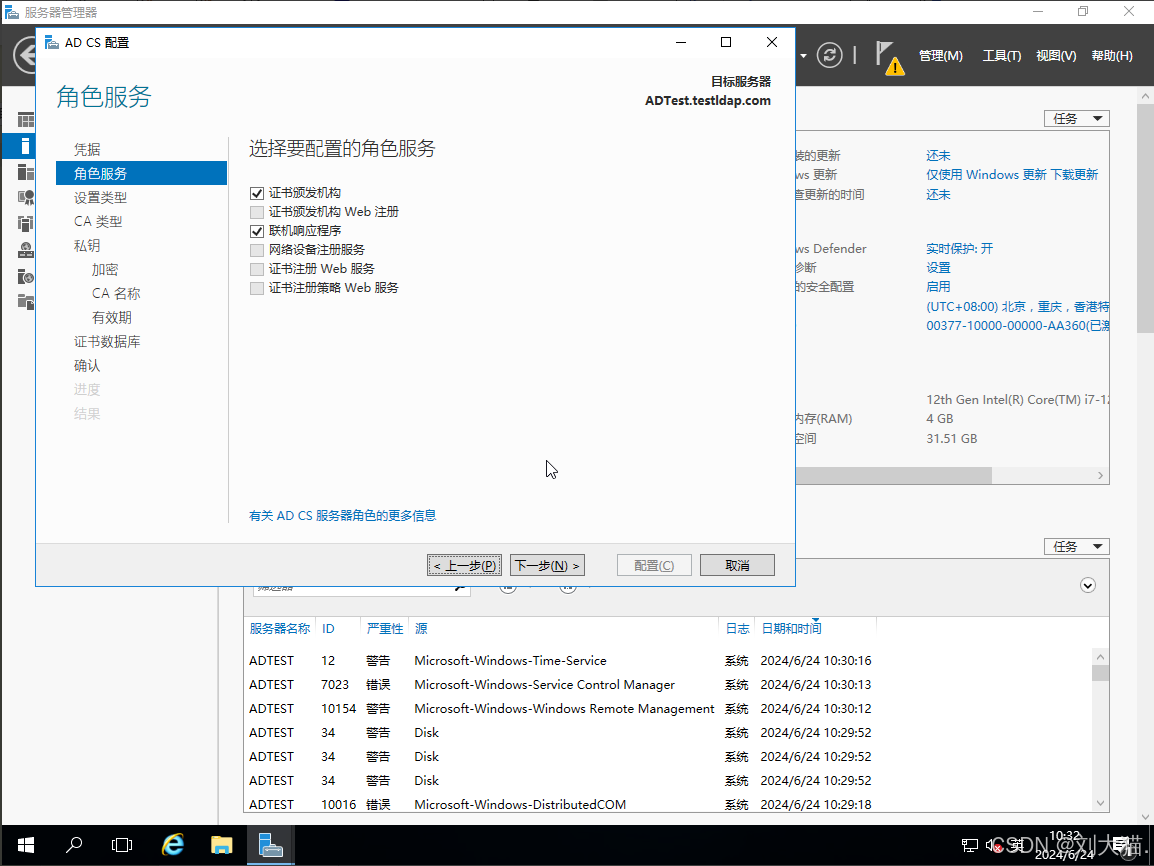The height and width of the screenshot is (866, 1154).
Task: Open IIS globe icon in Server Manager sidebar
Action: pos(26,277)
